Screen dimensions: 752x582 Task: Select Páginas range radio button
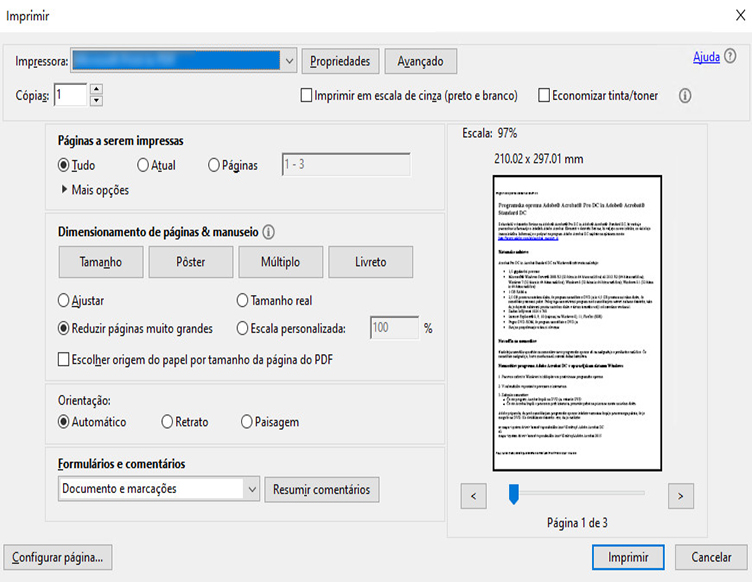click(x=213, y=165)
